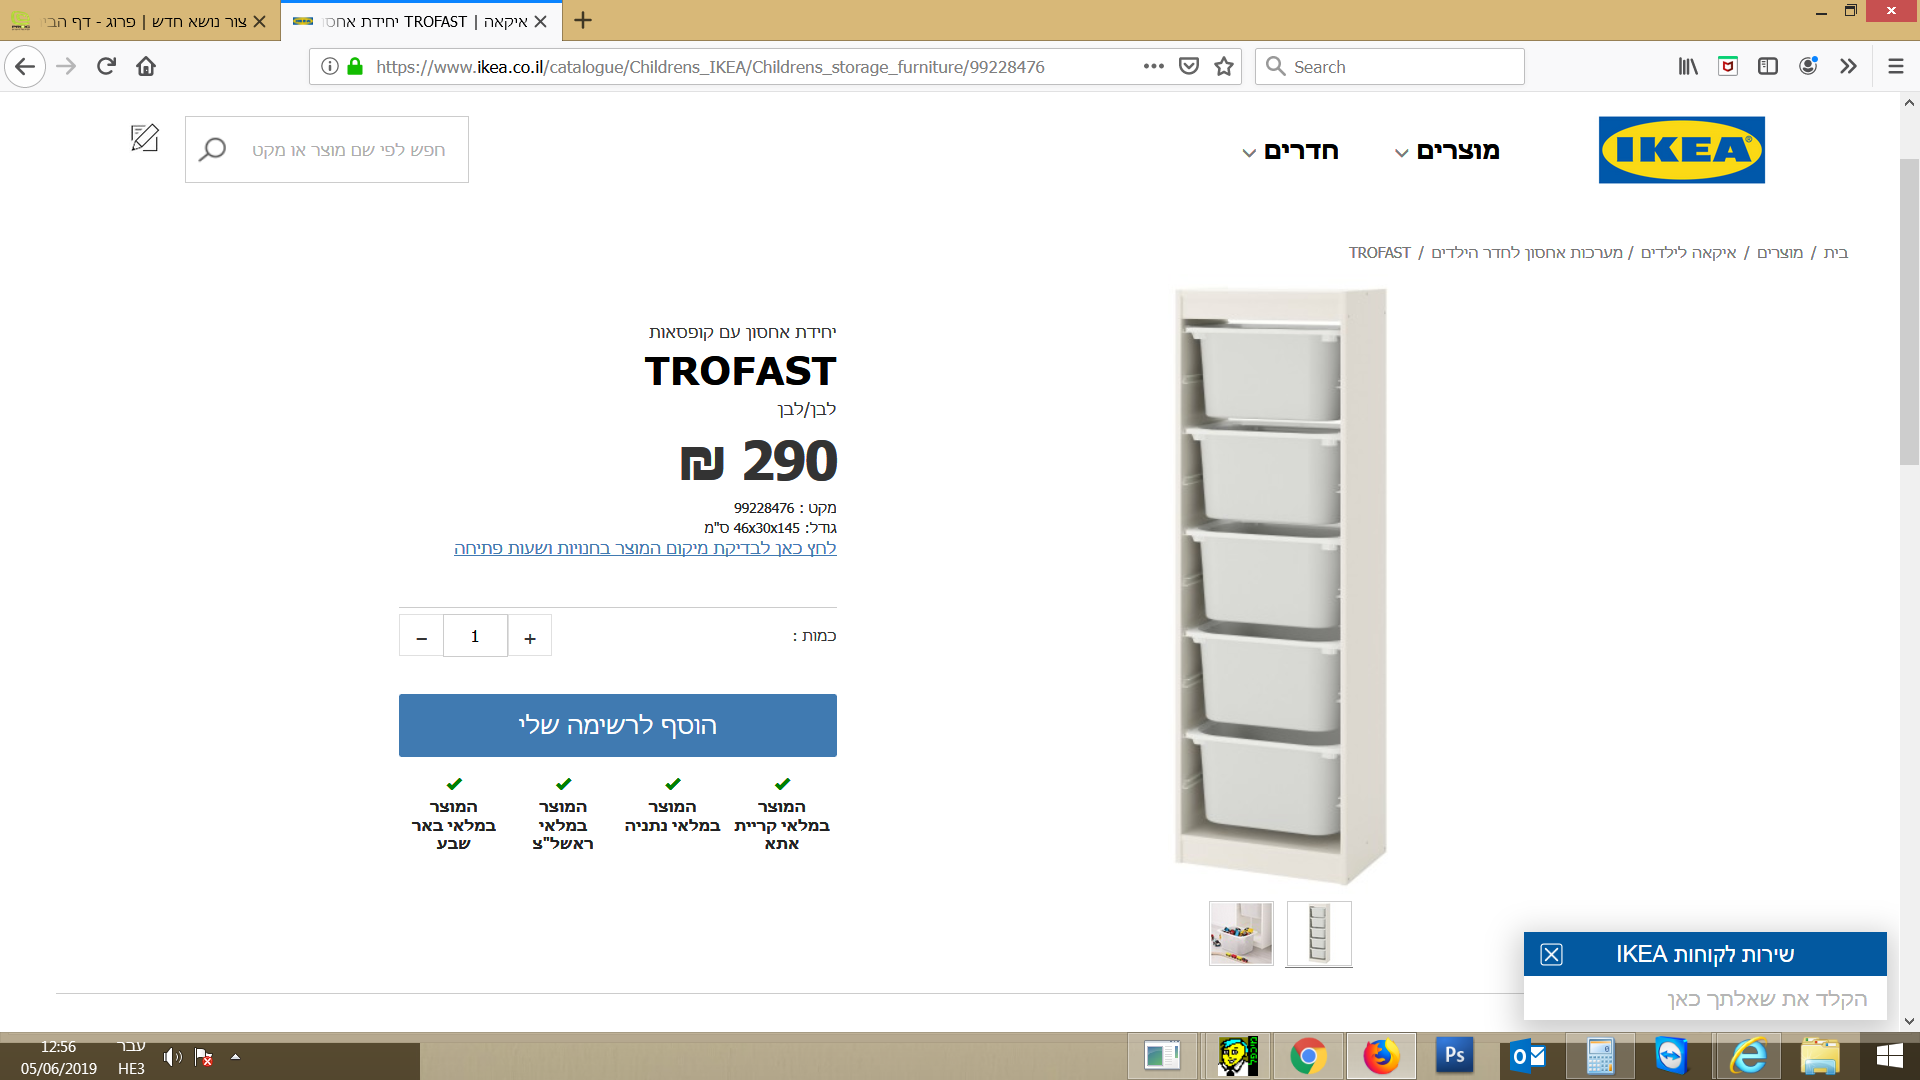Viewport: 1920px width, 1080px height.
Task: Show more toolbar items via chevron overflow
Action: pyautogui.click(x=1848, y=67)
